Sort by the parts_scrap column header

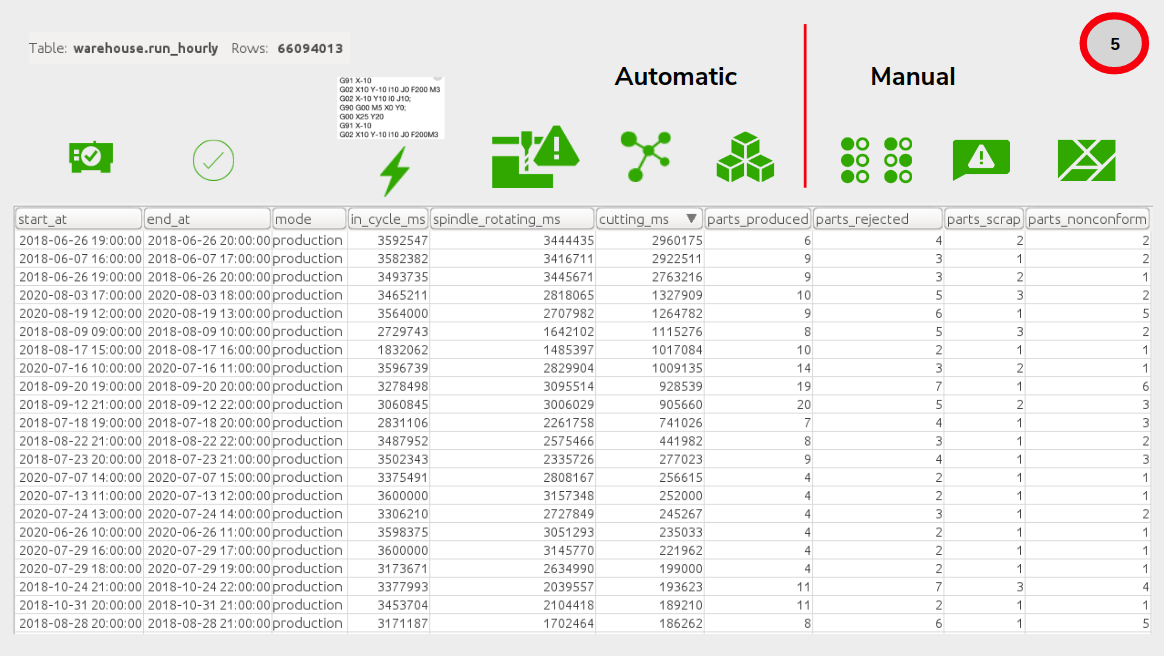click(984, 219)
